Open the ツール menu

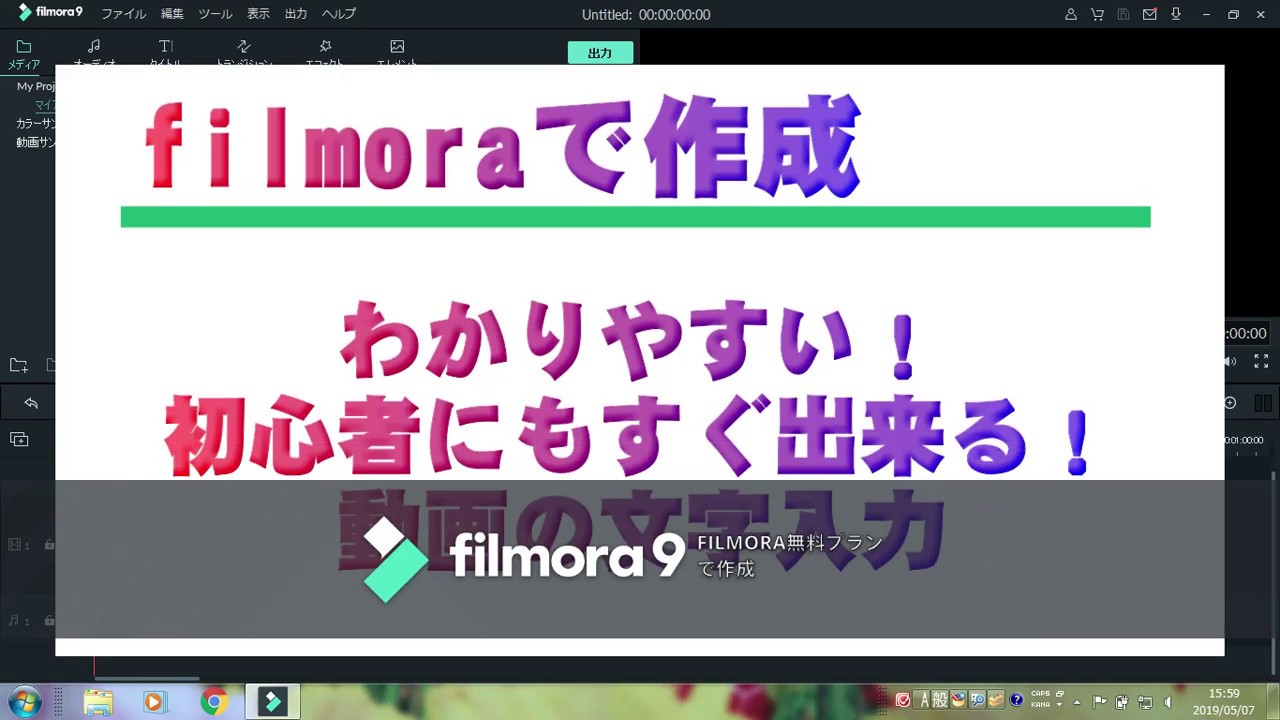[215, 14]
